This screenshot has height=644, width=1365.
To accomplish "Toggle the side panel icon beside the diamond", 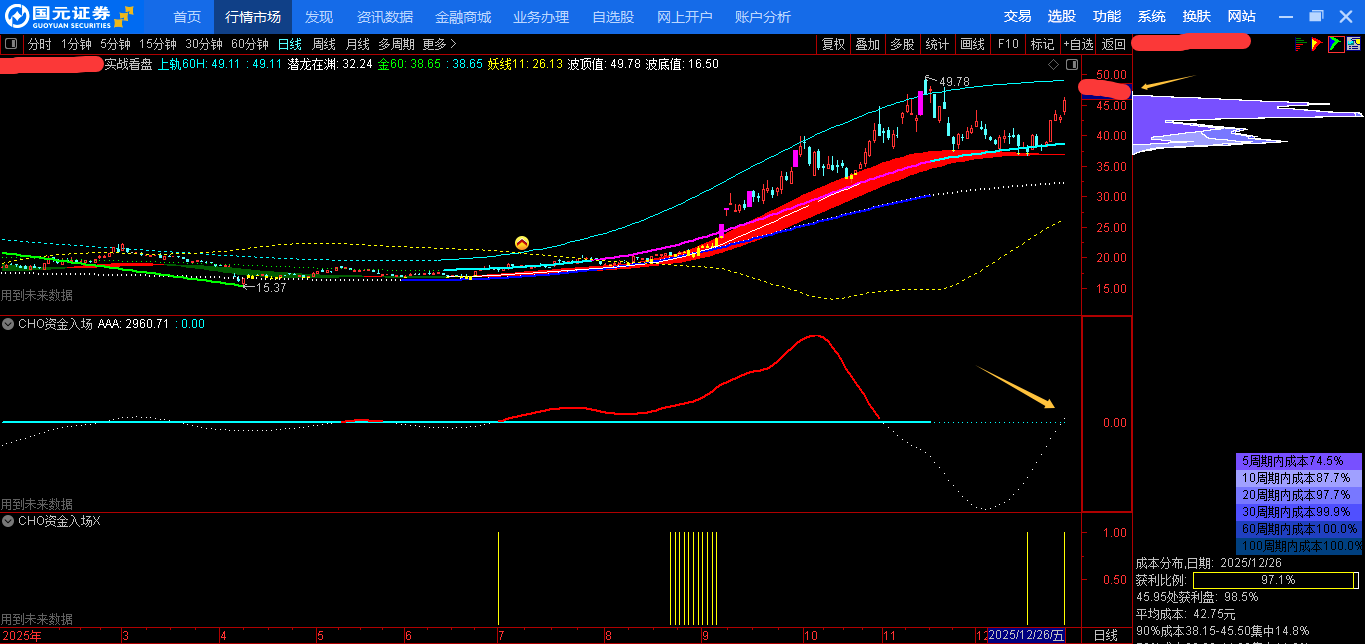I will [1072, 64].
